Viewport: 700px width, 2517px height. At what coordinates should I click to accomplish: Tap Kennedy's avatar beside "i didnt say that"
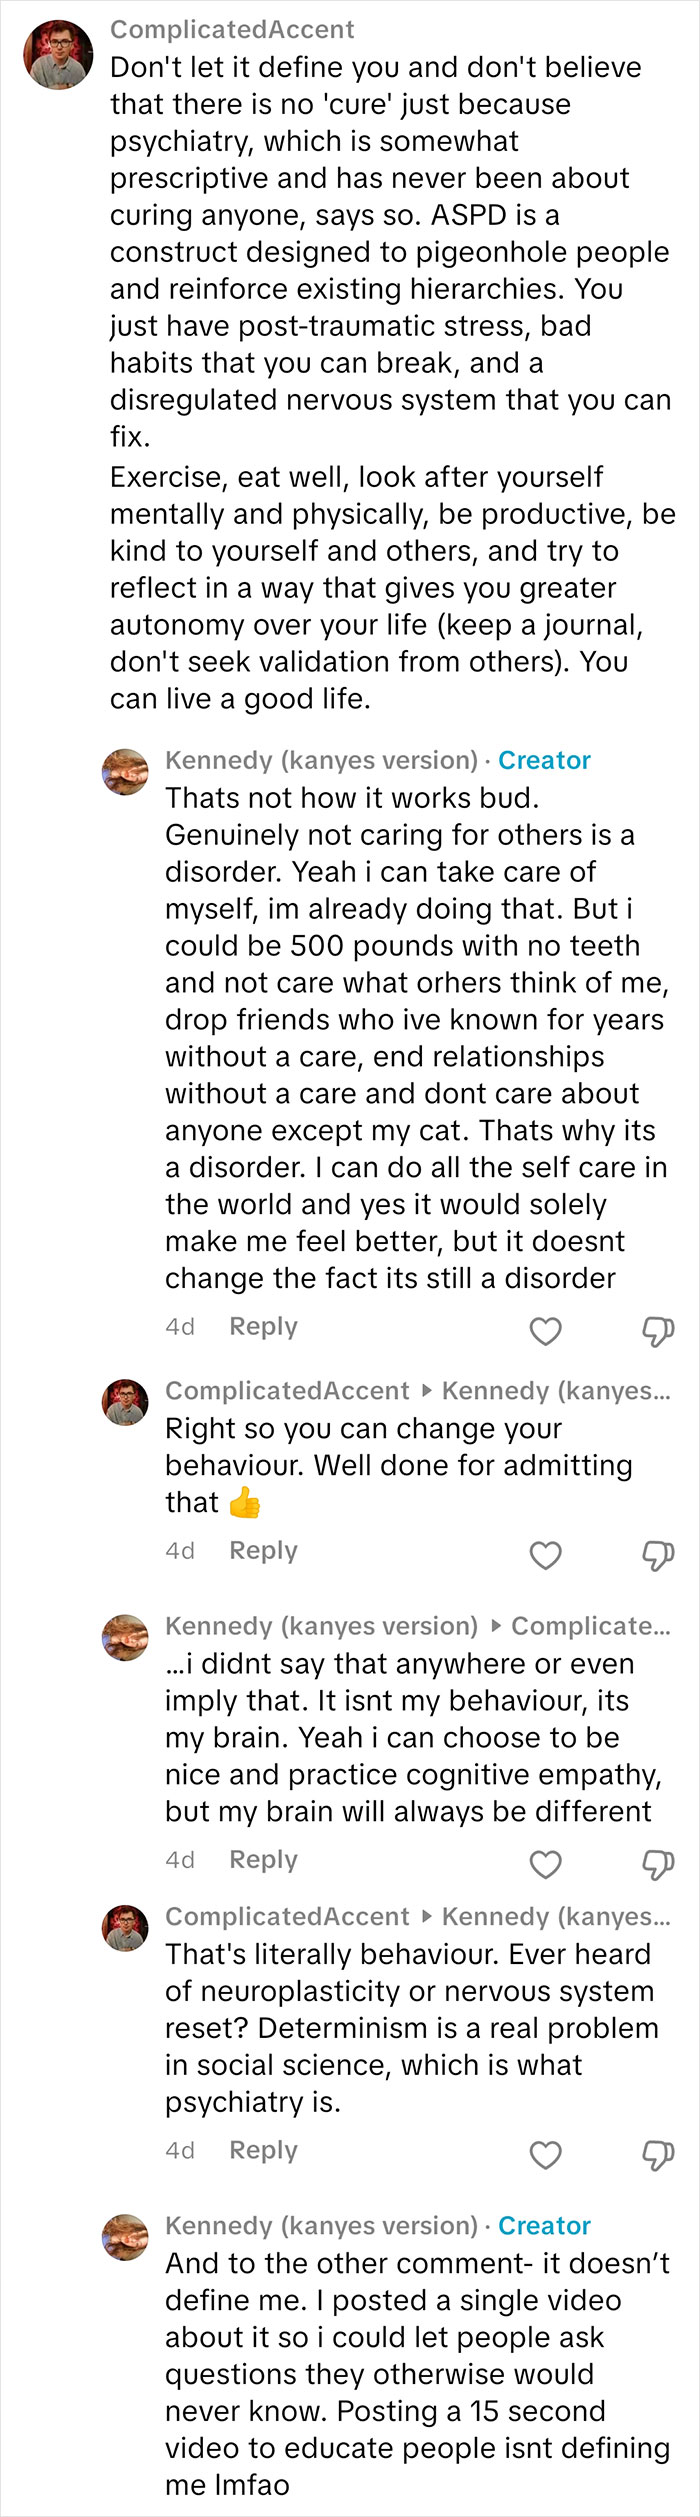click(x=125, y=1637)
